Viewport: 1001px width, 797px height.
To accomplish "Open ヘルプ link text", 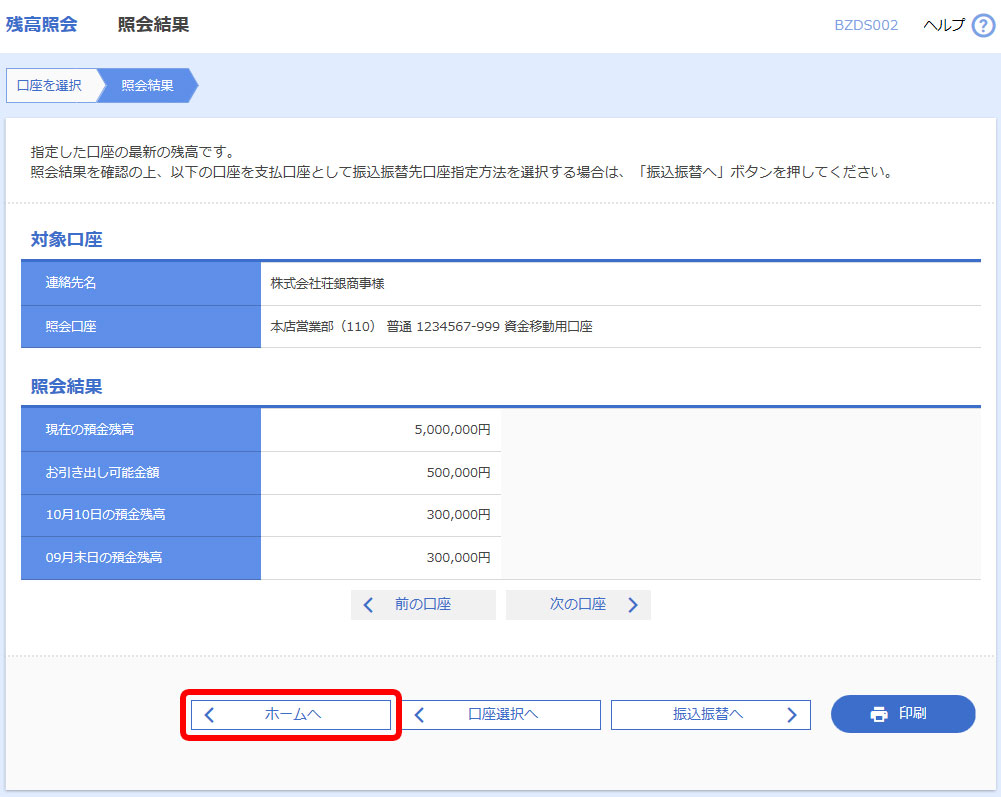I will [944, 25].
